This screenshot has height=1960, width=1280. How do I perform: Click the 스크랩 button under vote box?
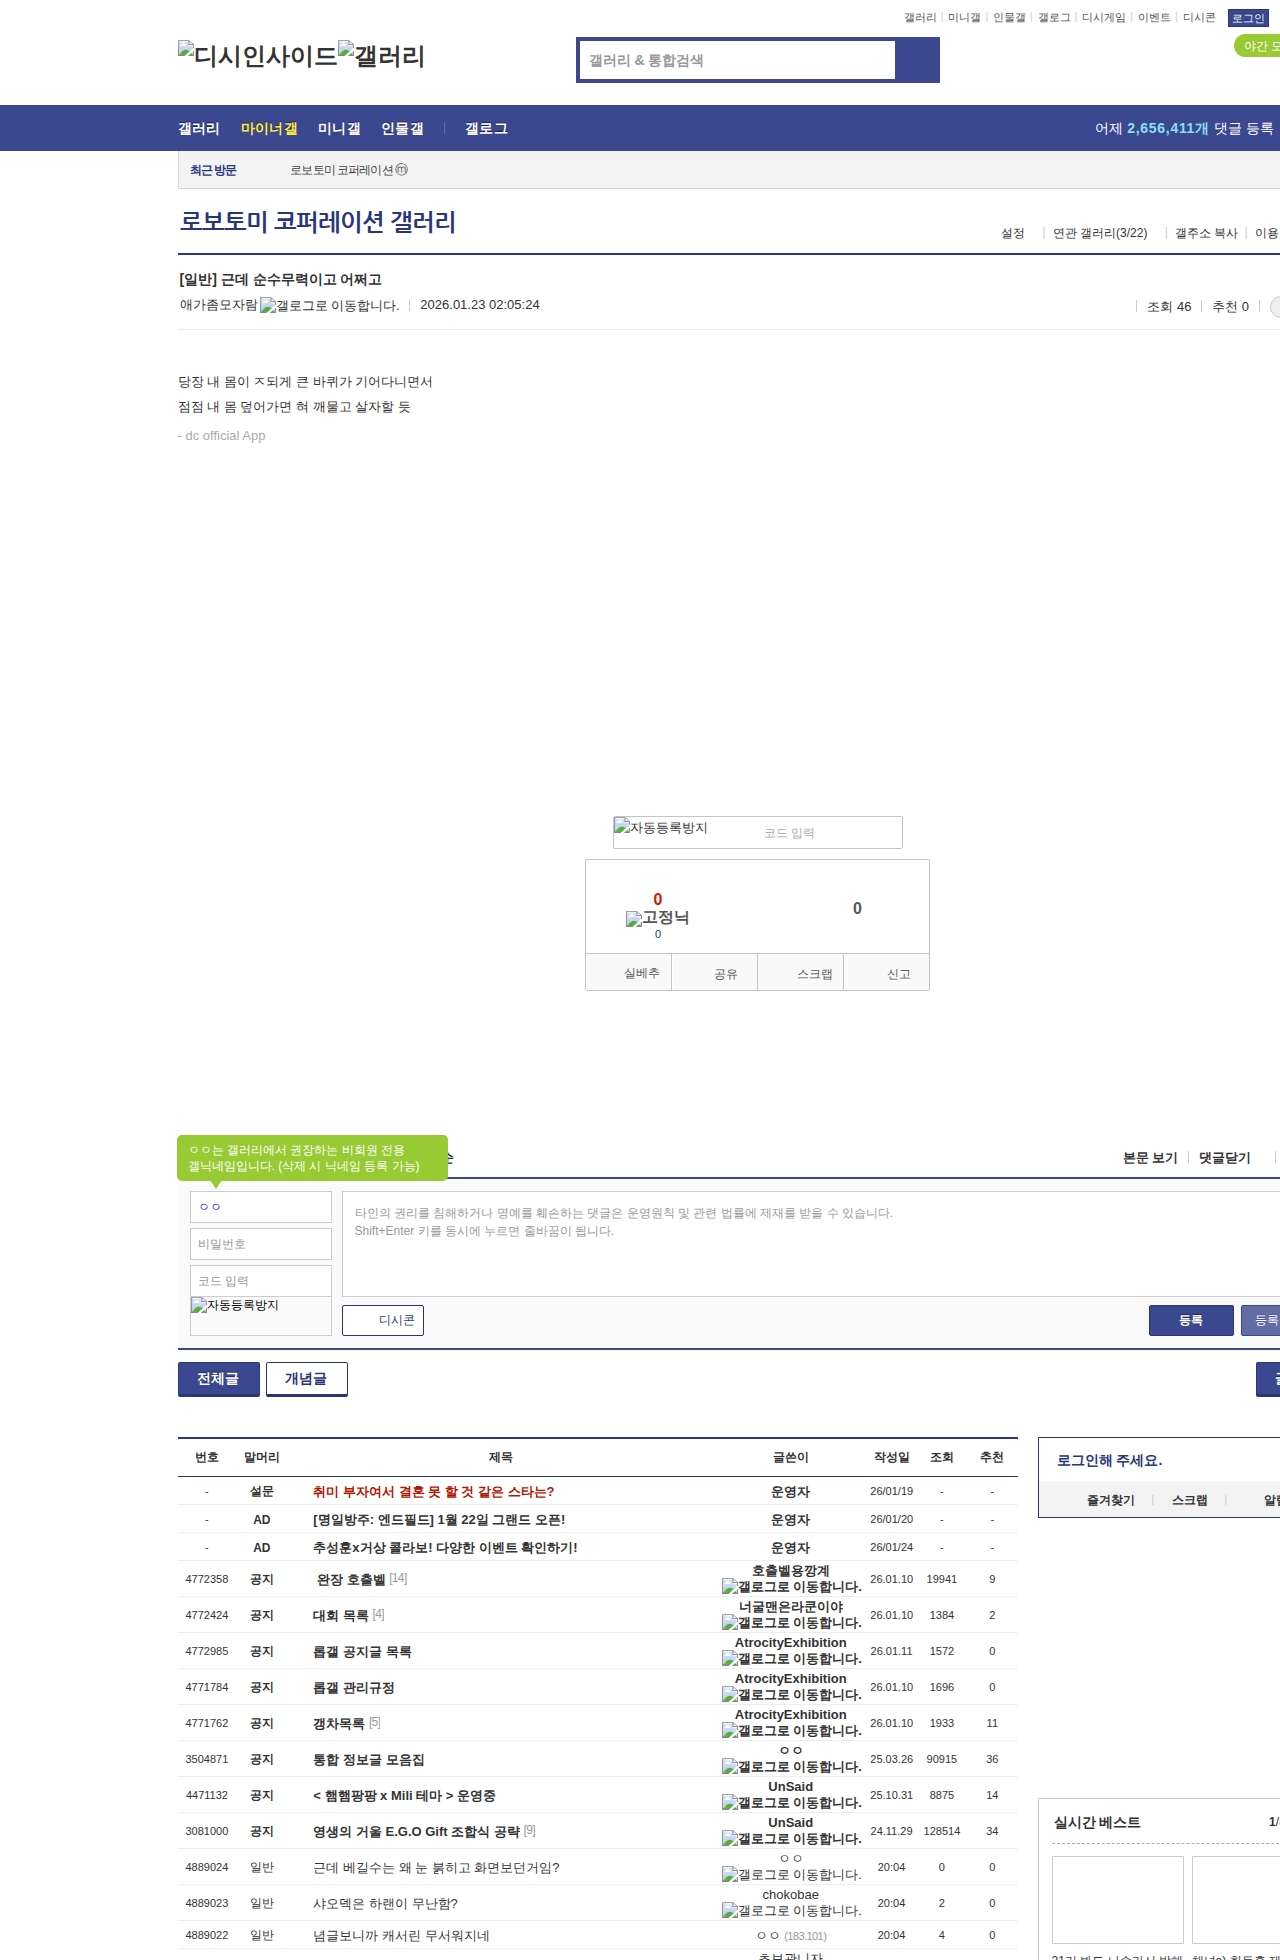[x=801, y=973]
